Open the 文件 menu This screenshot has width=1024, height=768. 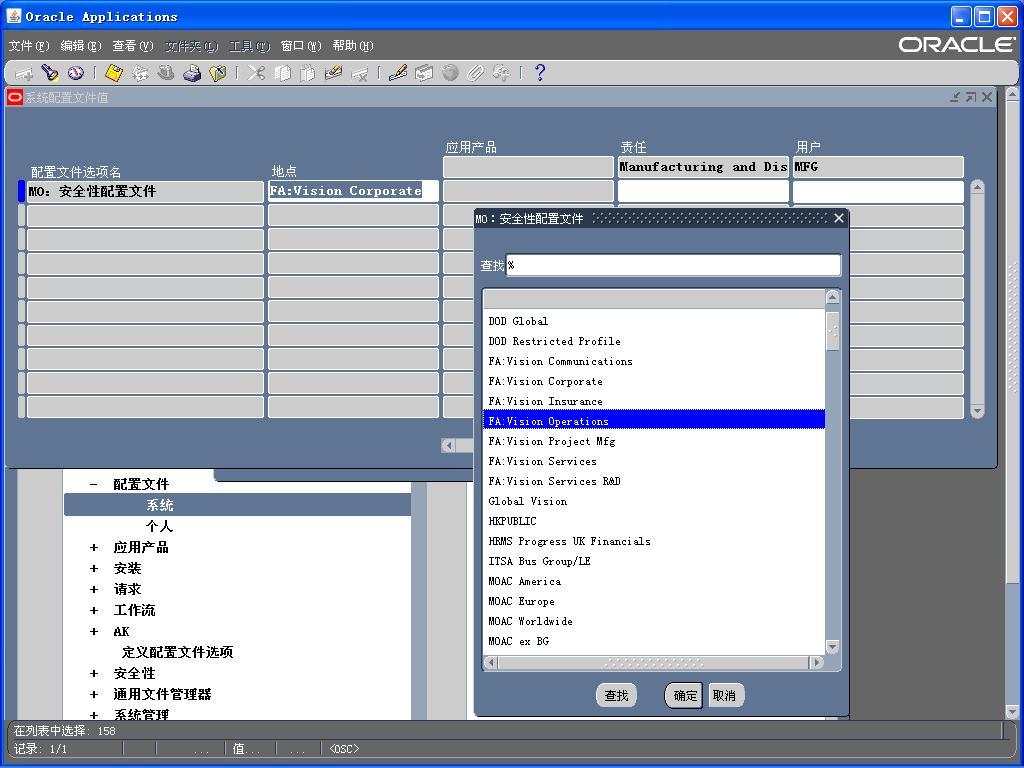click(x=28, y=46)
